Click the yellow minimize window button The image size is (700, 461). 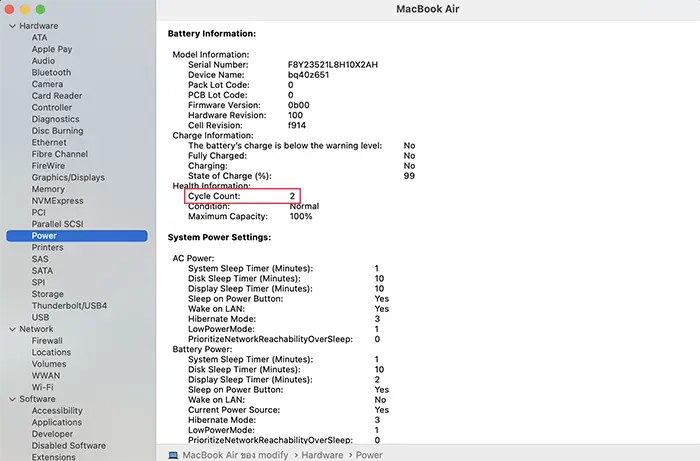pos(25,9)
